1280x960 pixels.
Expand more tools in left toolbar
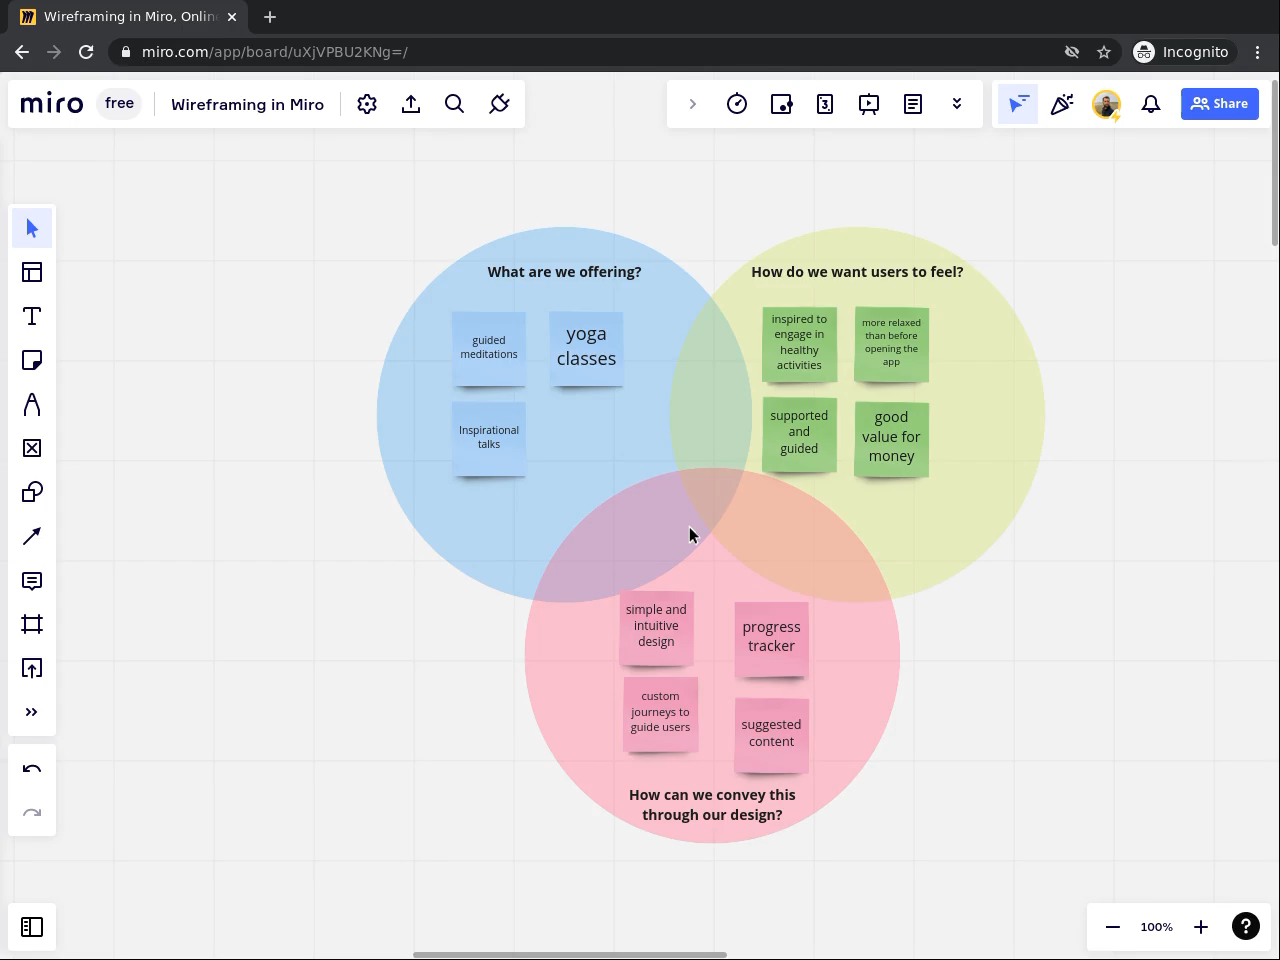[32, 712]
